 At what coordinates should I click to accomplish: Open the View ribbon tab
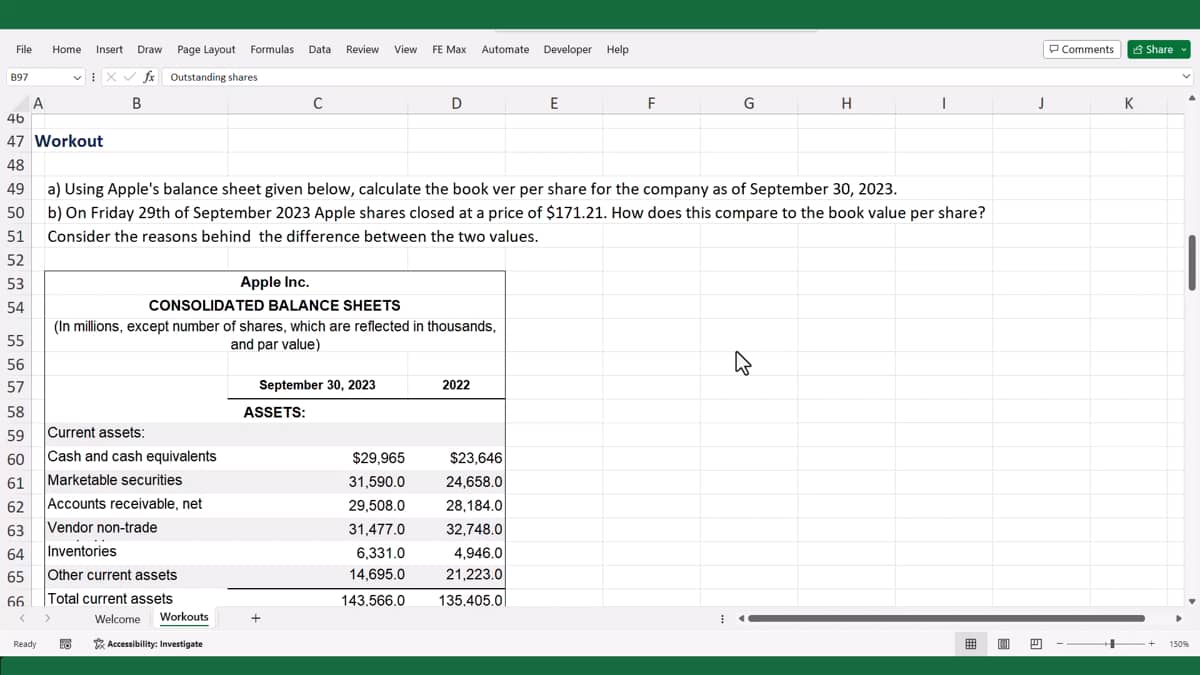pyautogui.click(x=406, y=49)
